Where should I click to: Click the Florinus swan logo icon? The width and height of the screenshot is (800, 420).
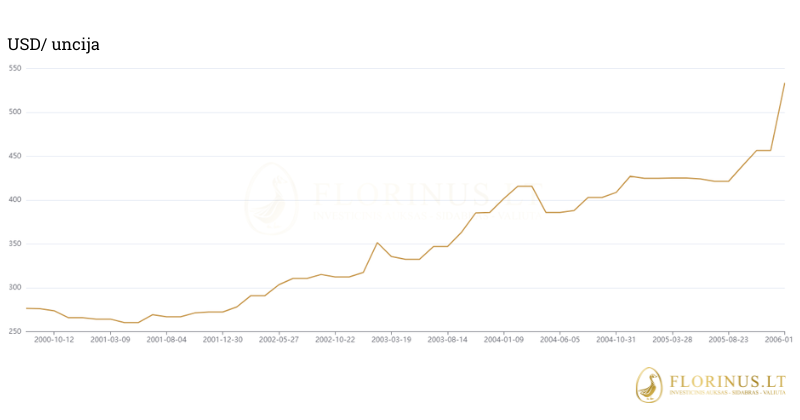[650, 385]
